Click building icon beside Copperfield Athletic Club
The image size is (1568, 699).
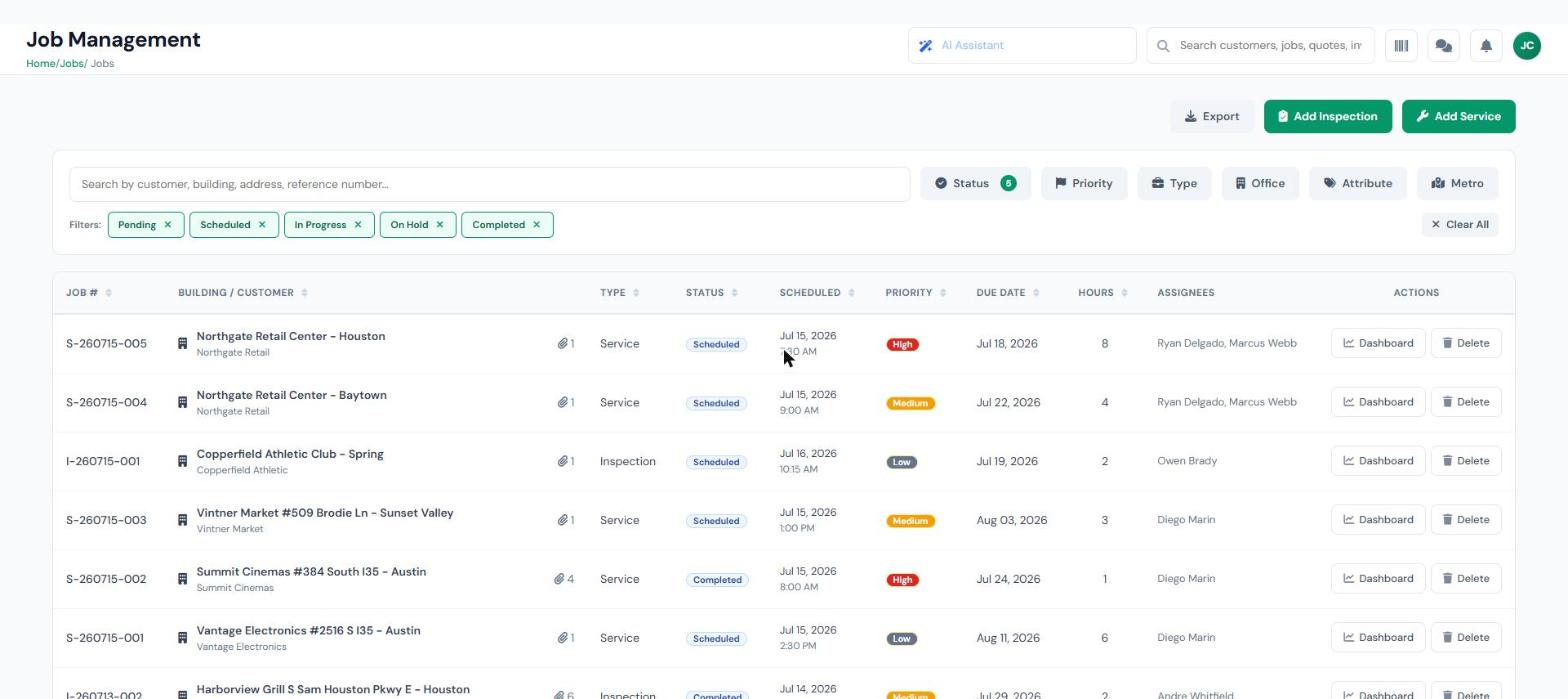point(183,462)
